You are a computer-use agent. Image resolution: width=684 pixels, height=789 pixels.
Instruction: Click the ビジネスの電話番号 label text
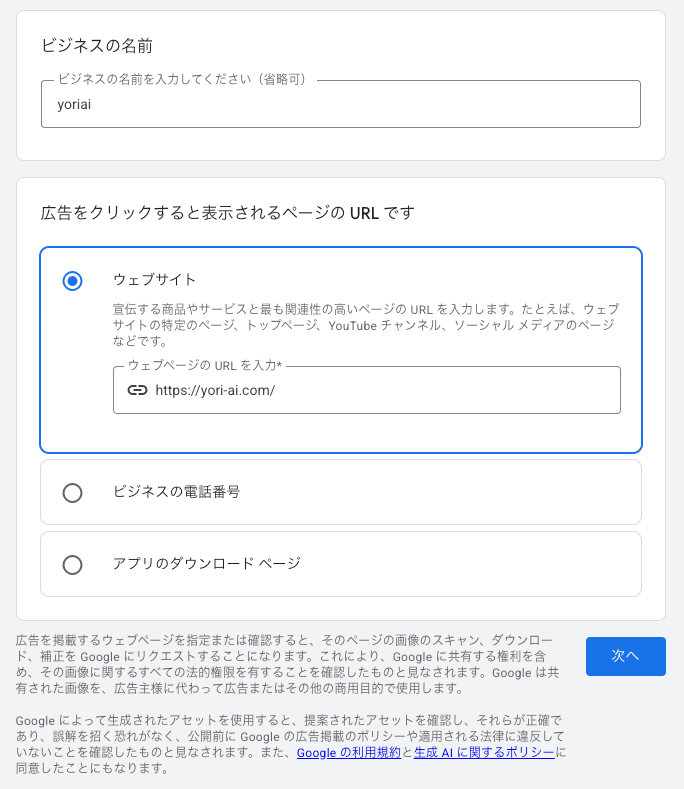coord(177,492)
